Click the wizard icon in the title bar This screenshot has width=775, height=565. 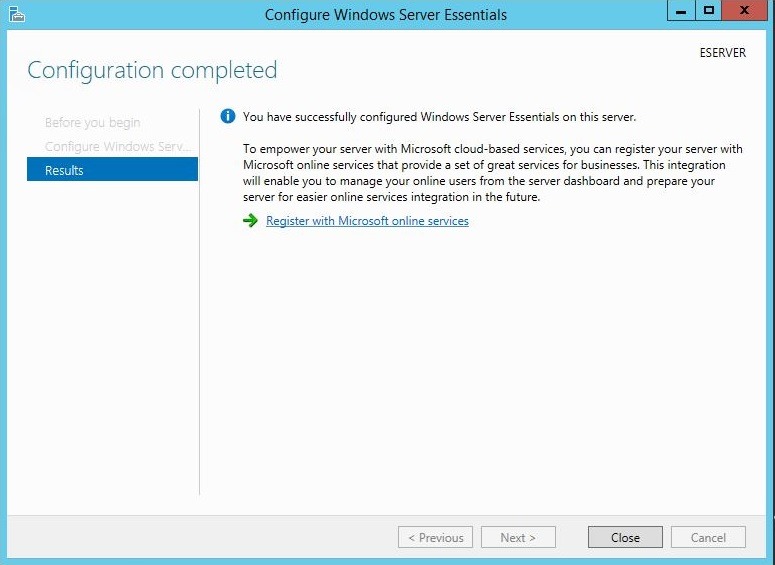pos(15,14)
